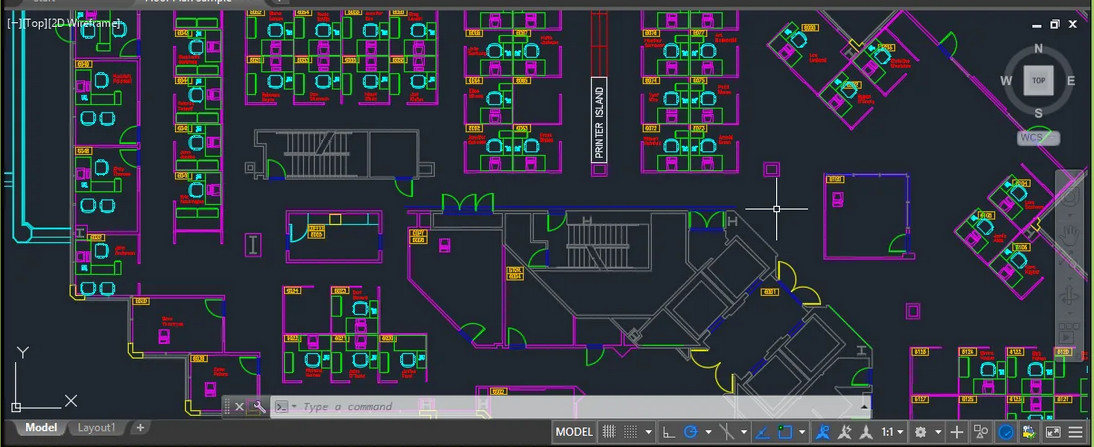Click the MODEL space button

coord(574,432)
